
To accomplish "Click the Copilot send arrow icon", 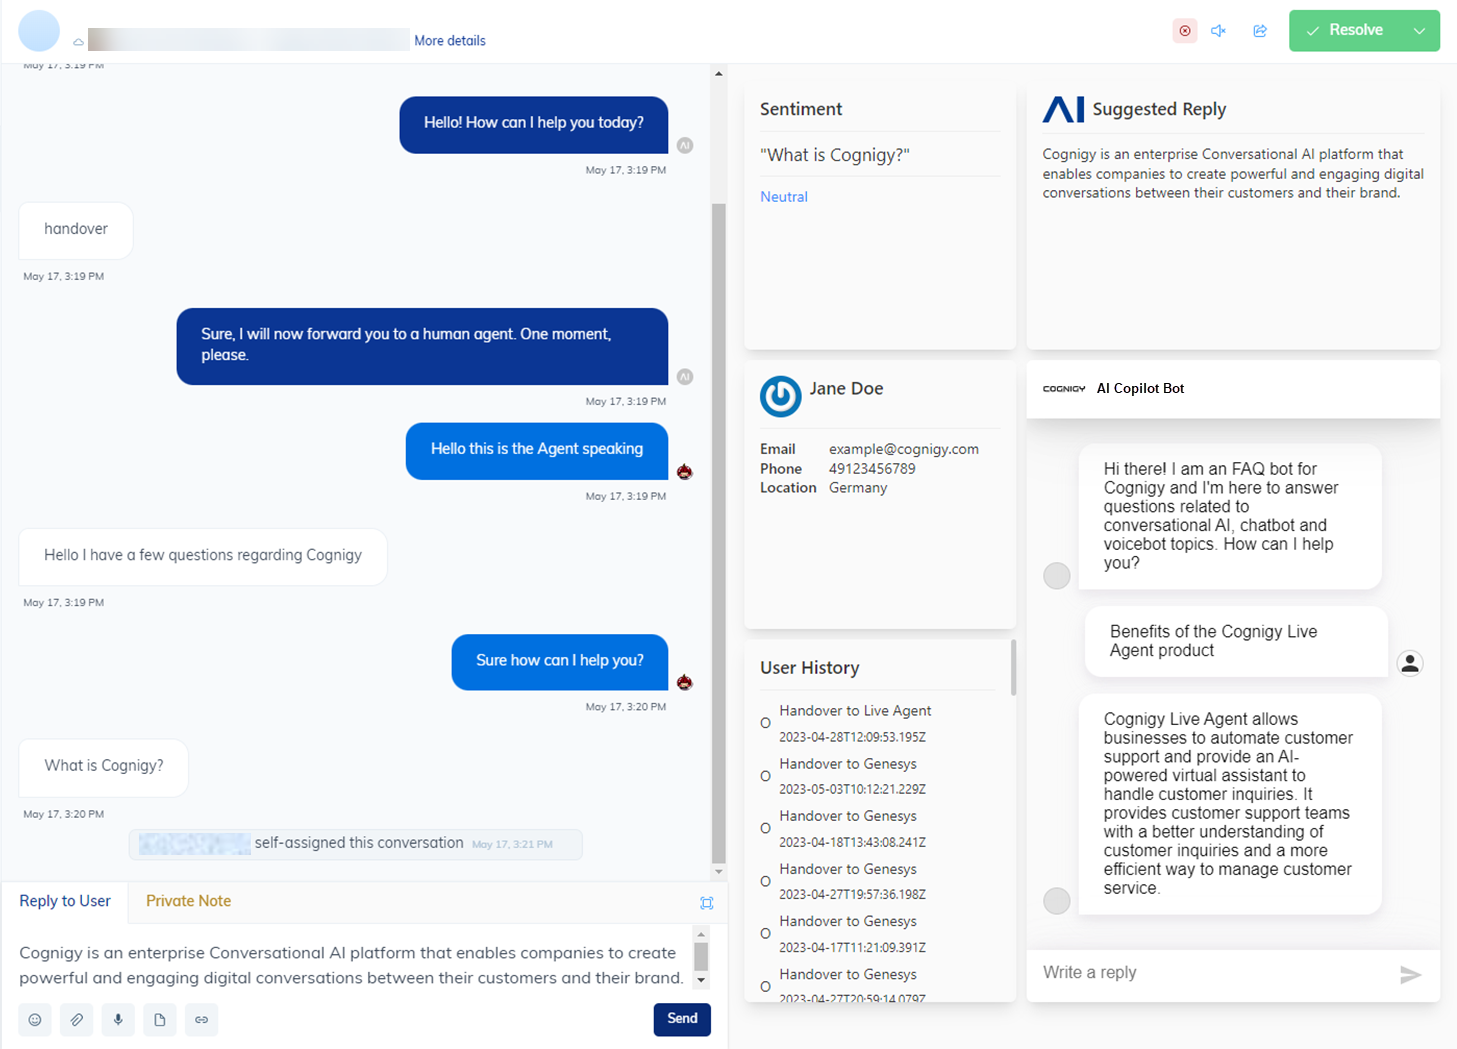I will coord(1410,975).
